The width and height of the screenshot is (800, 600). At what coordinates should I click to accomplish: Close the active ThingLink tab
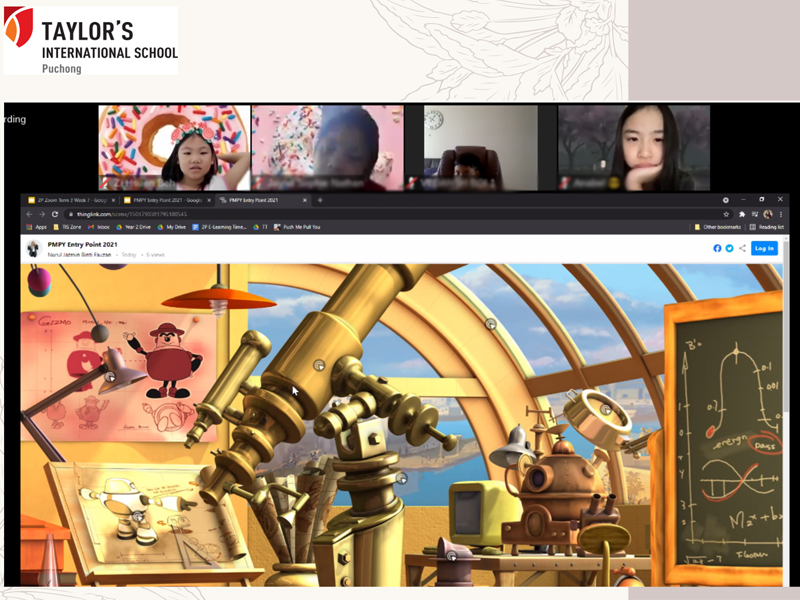coord(305,200)
